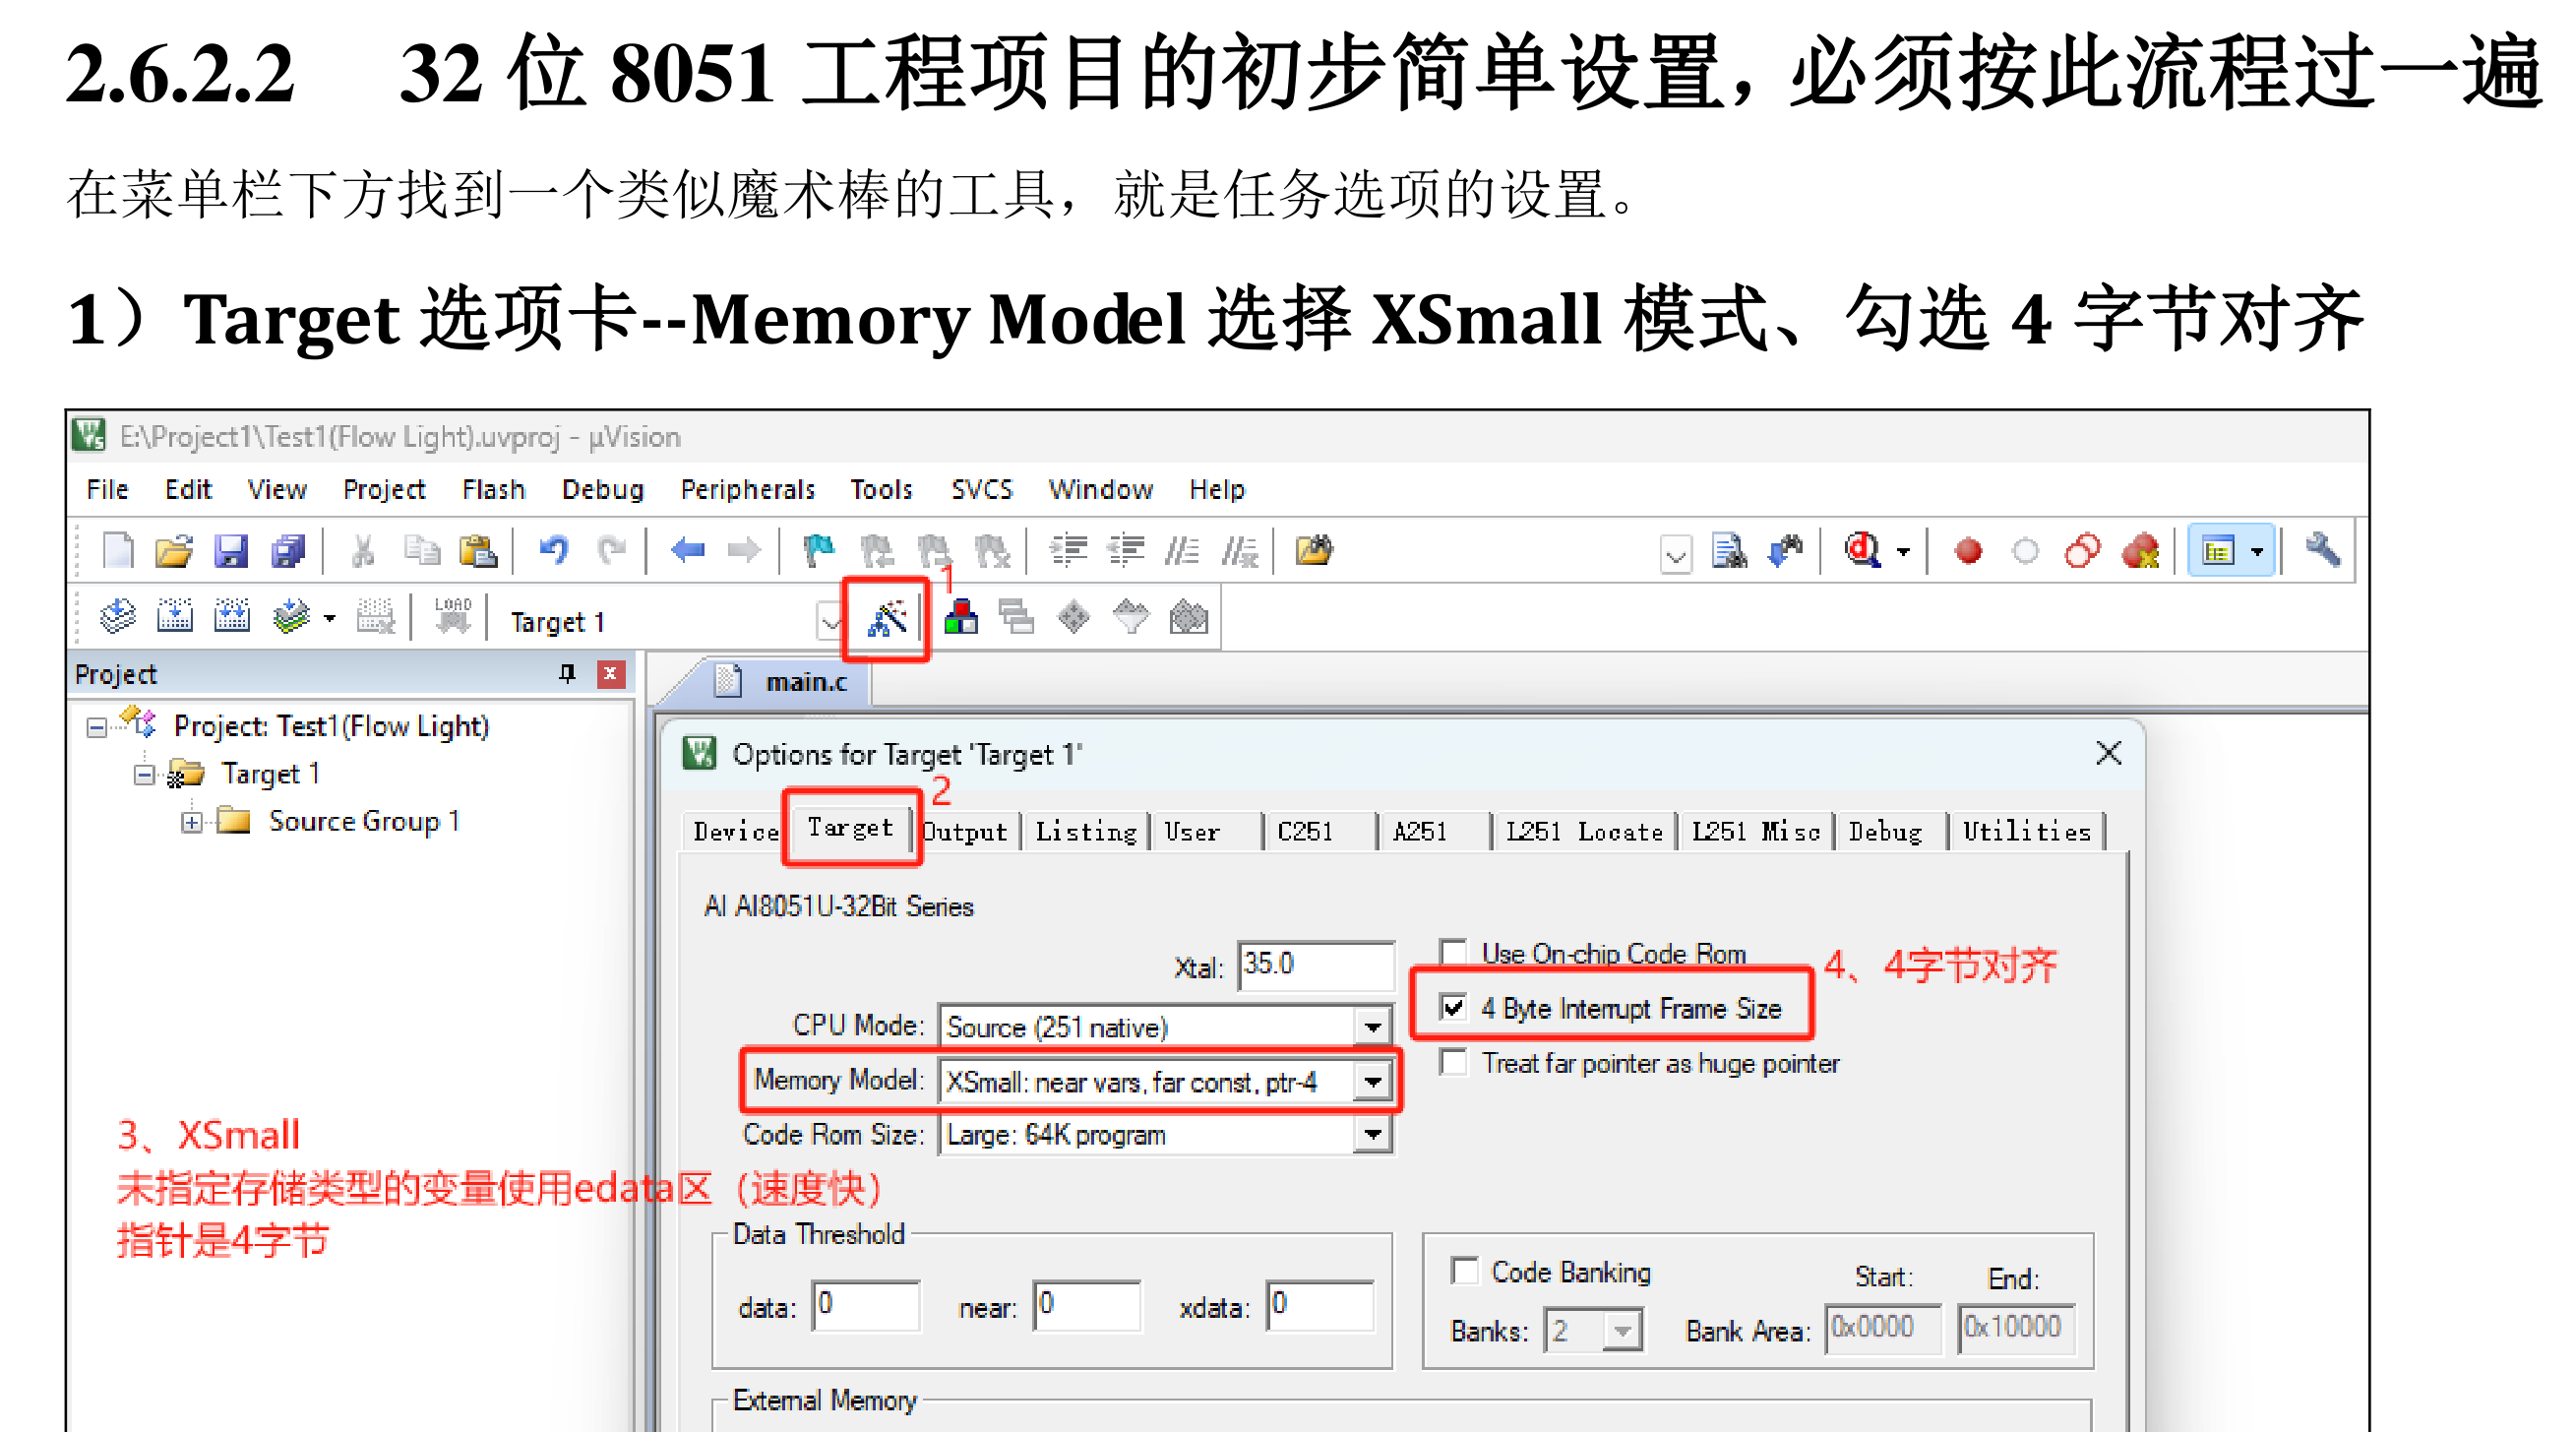This screenshot has width=2576, height=1432.
Task: Switch to the L251 Locate tab
Action: (x=1584, y=831)
